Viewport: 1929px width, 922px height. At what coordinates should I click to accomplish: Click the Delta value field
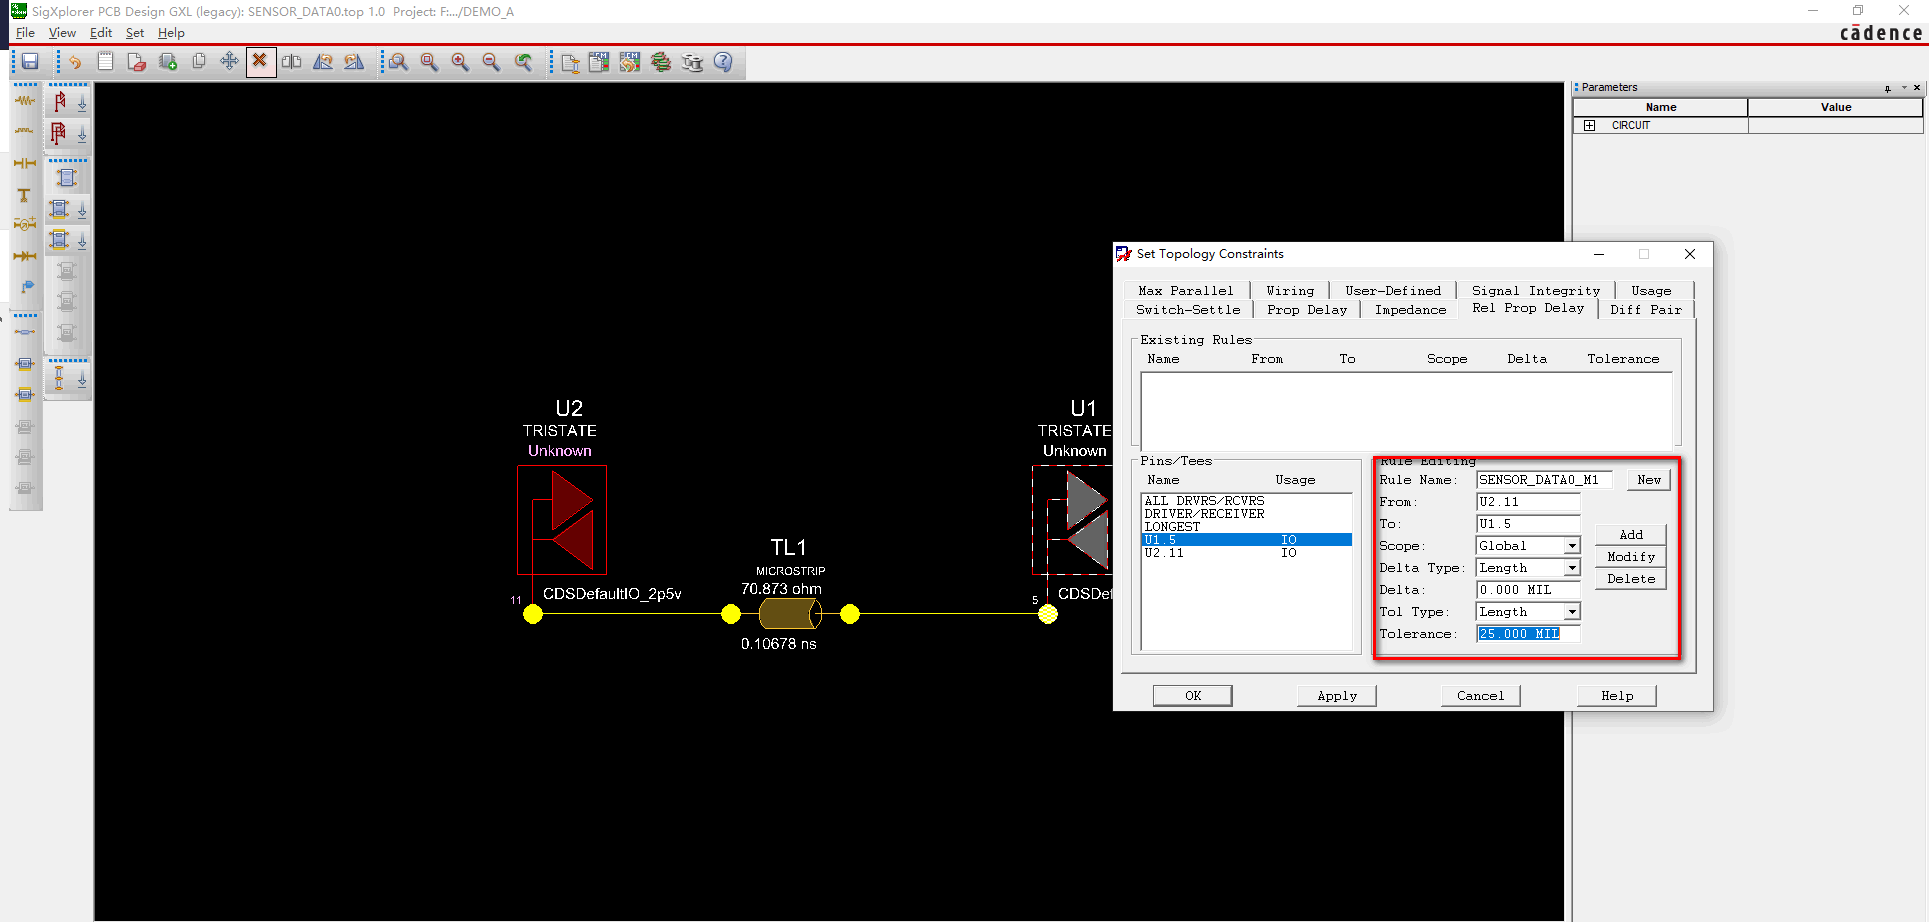1528,590
